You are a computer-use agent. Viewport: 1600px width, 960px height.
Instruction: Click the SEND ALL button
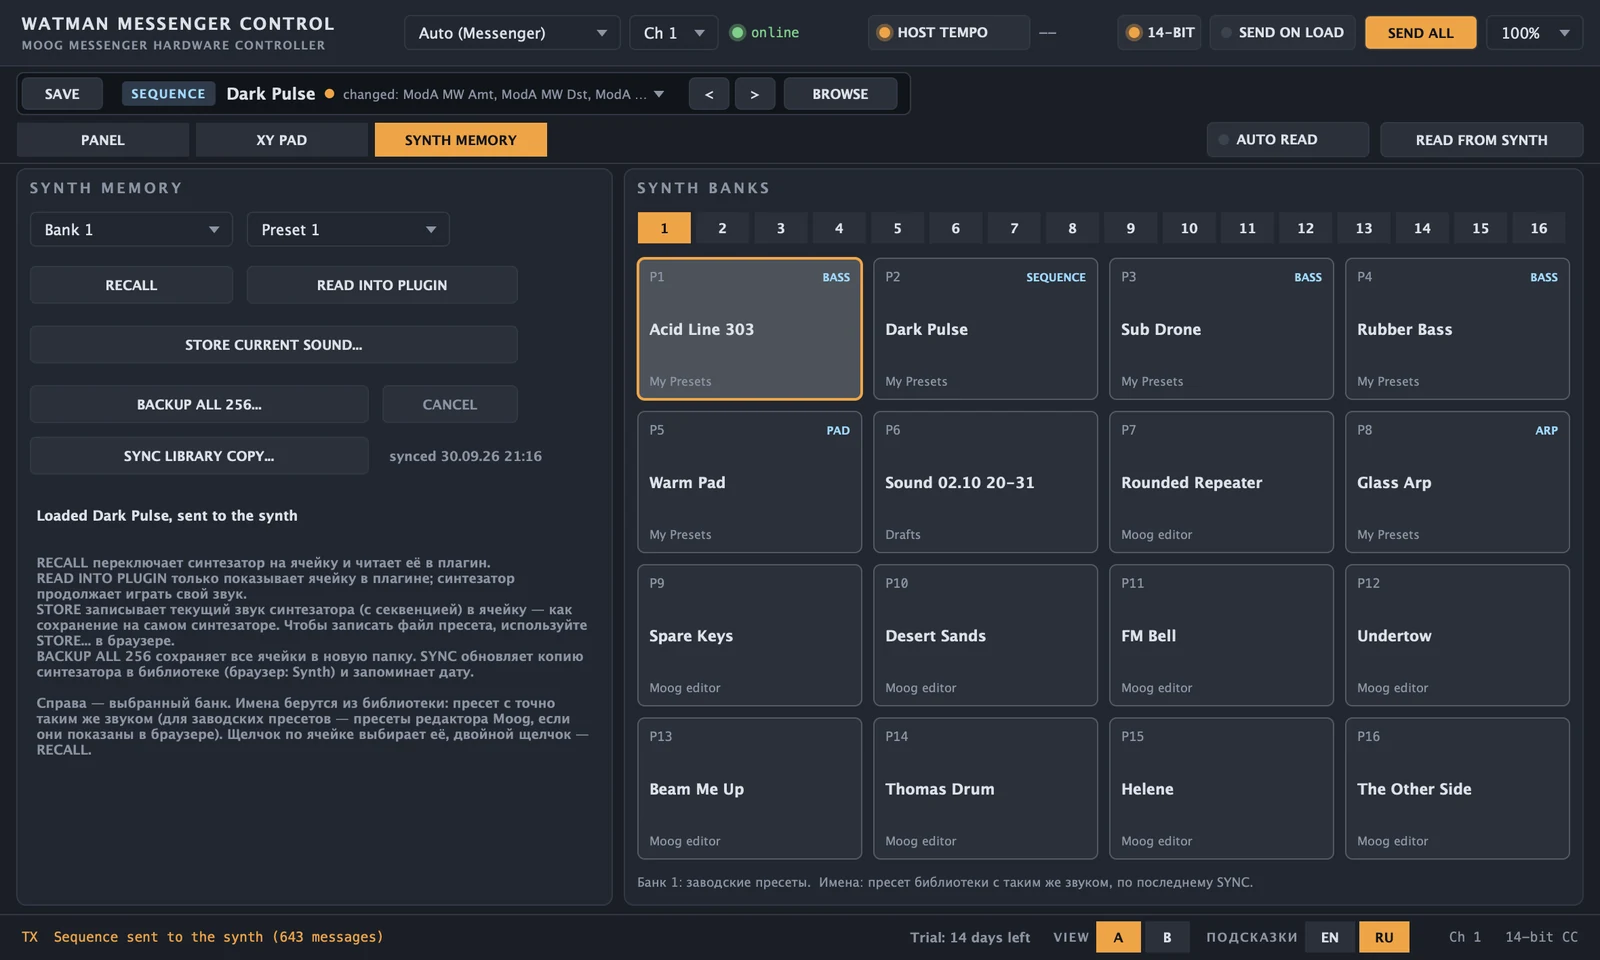coord(1421,32)
